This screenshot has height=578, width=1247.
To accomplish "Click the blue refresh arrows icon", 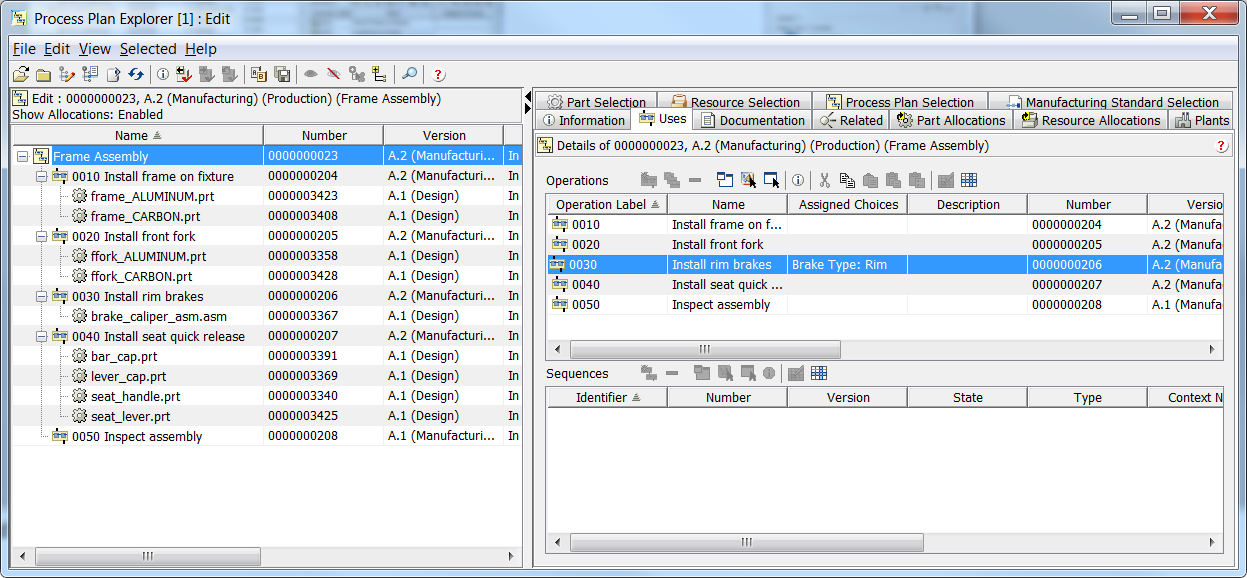I will pos(135,74).
